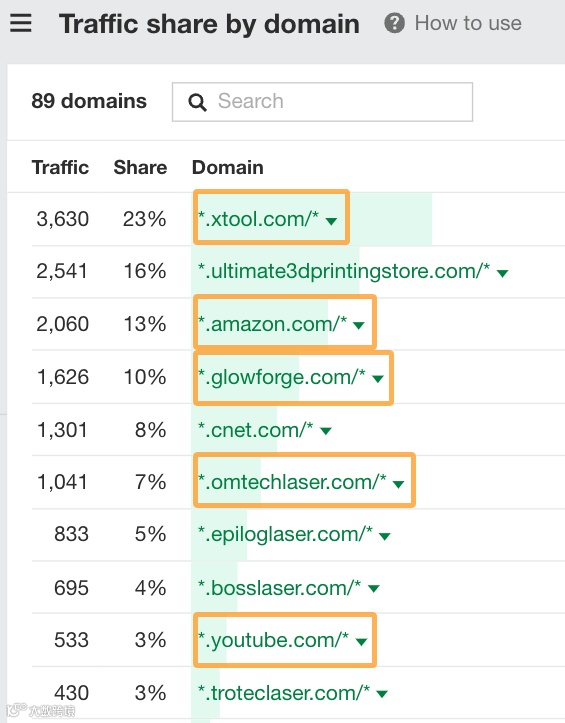This screenshot has height=723, width=565.
Task: Open the *.ultimate3dprintingstore.com/* link
Action: (x=344, y=271)
